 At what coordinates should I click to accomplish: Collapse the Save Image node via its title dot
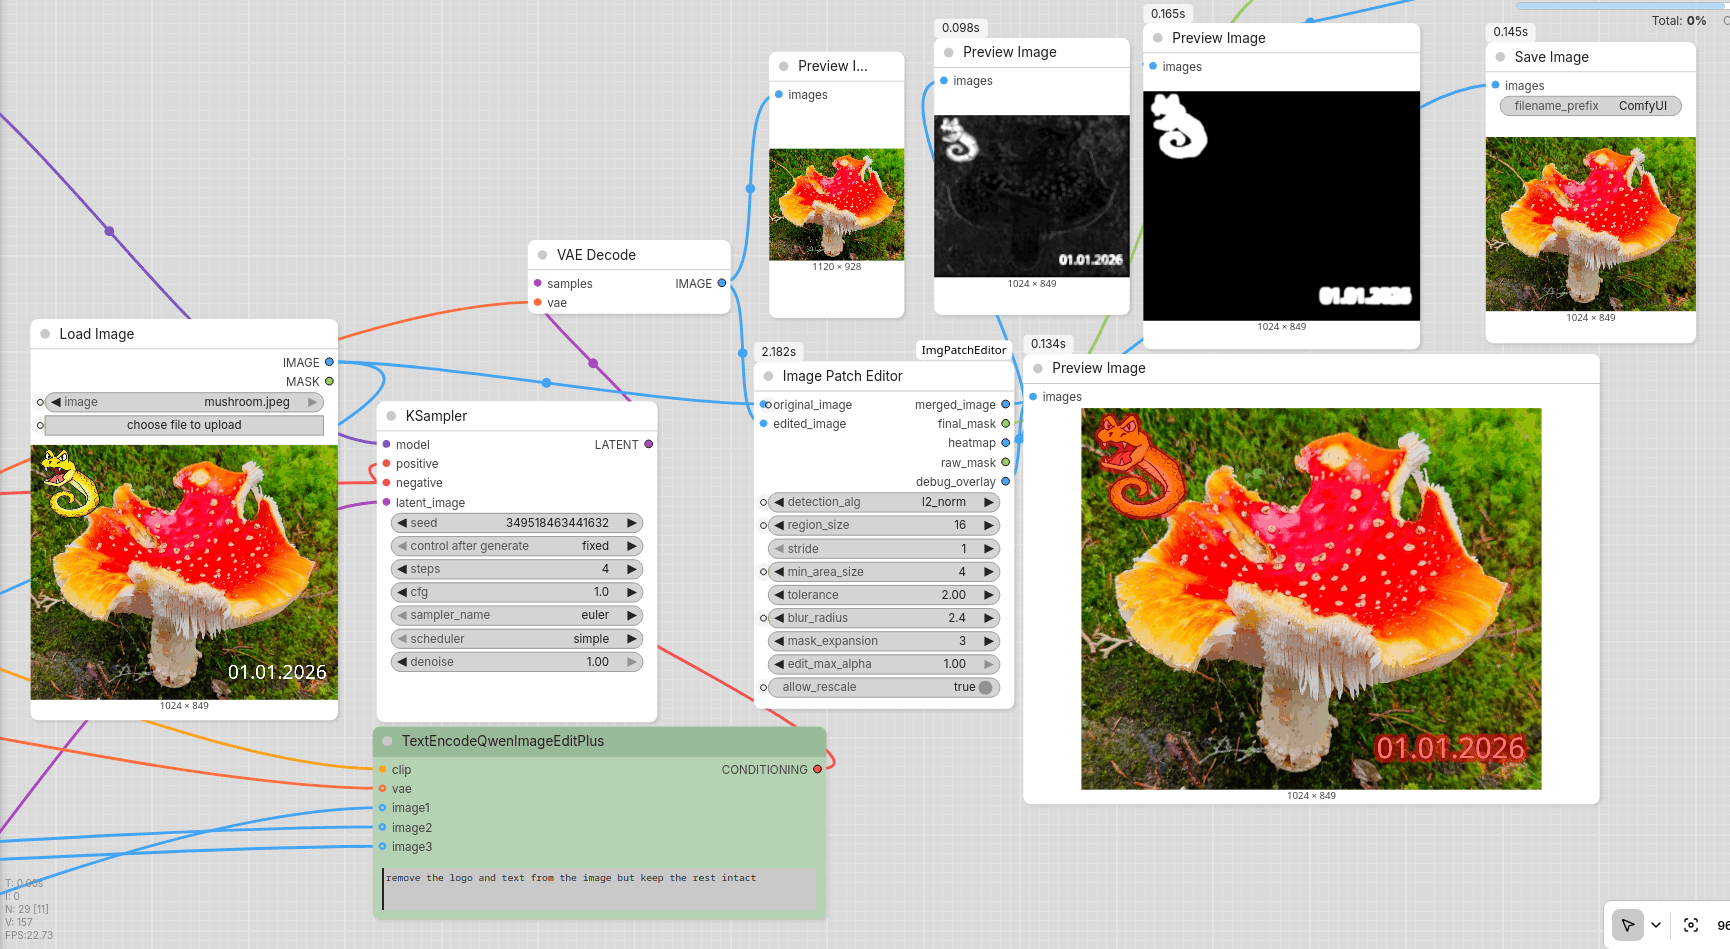(x=1500, y=57)
